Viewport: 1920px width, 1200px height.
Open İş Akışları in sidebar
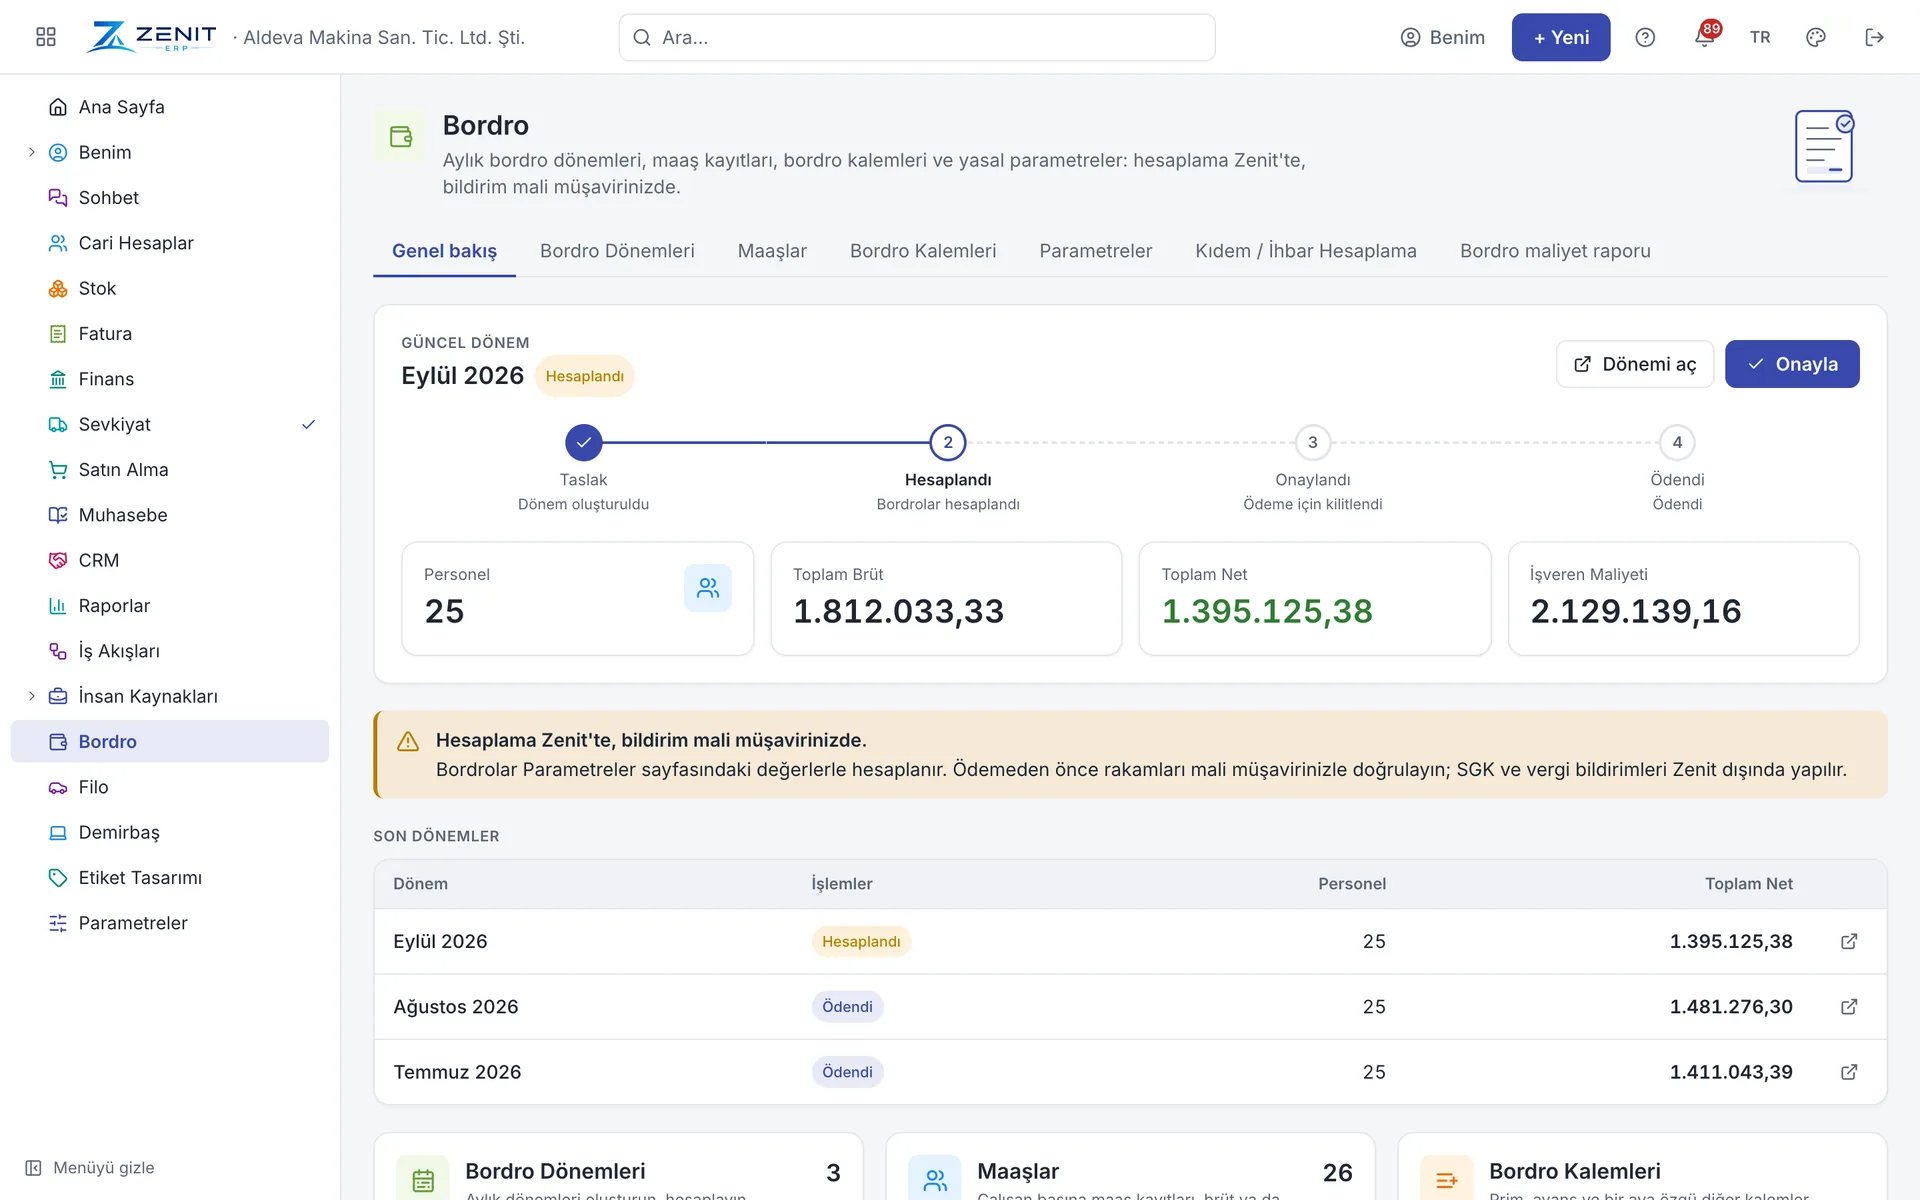[170, 651]
